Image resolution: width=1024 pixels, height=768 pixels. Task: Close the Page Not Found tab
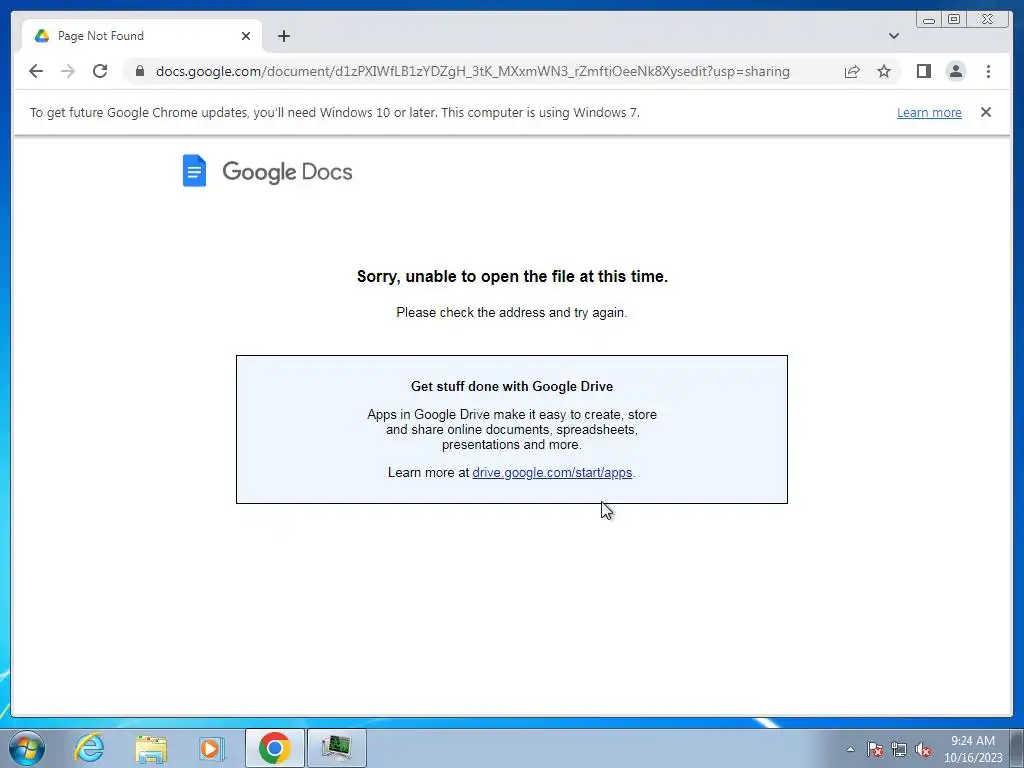click(246, 36)
